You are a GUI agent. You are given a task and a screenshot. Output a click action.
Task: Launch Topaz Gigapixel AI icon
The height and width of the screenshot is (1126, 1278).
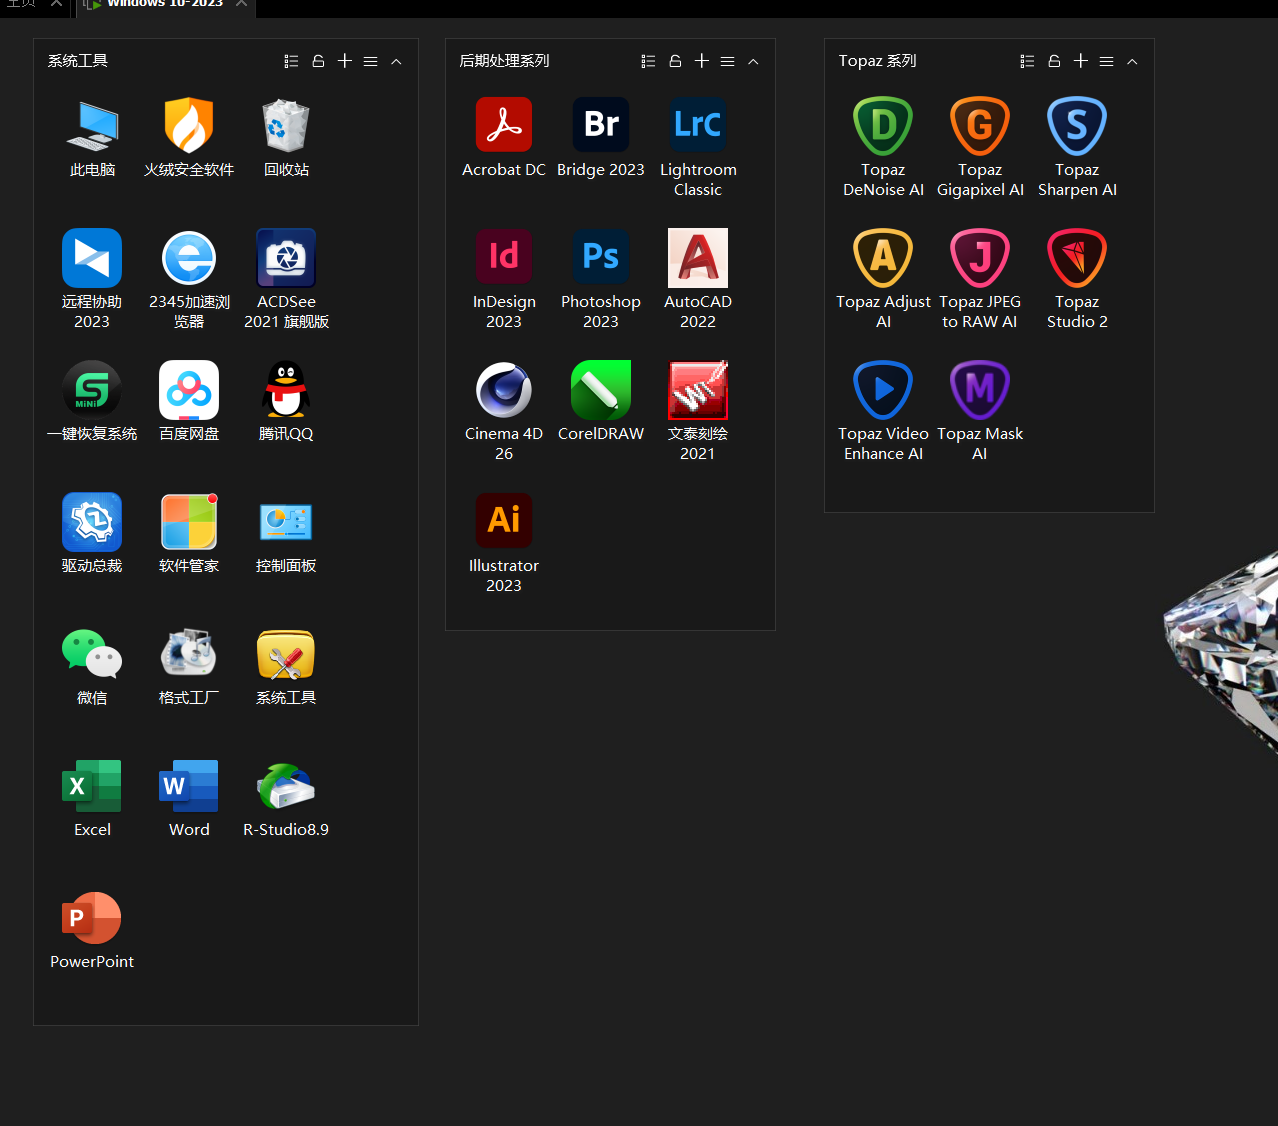click(980, 126)
